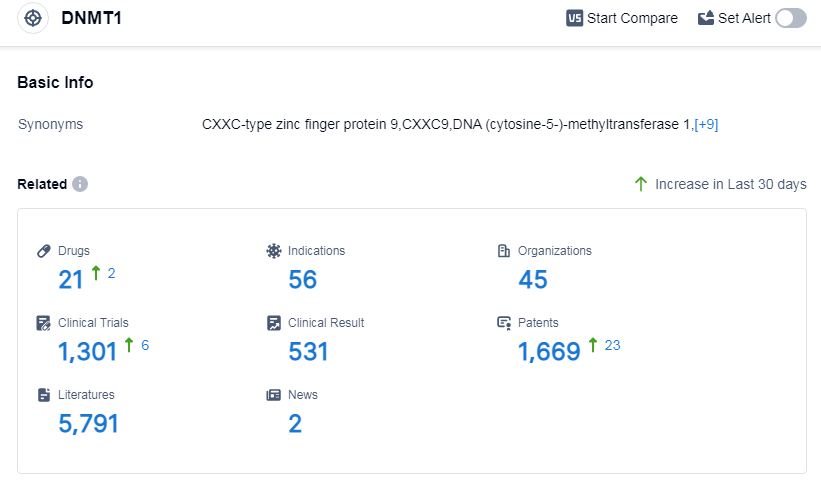
Task: Click the Indications virus icon
Action: 274,251
